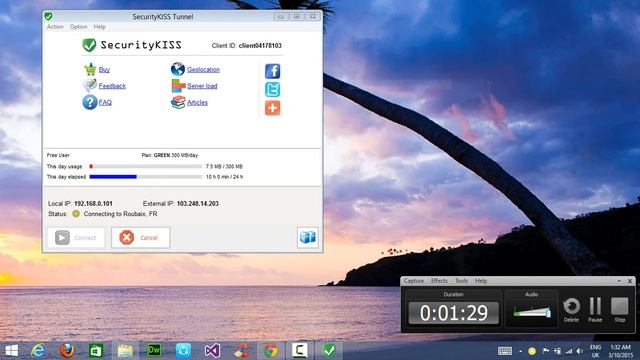Open the Capture menu in the recorder
Viewport: 640px width, 360px height.
pyautogui.click(x=414, y=281)
